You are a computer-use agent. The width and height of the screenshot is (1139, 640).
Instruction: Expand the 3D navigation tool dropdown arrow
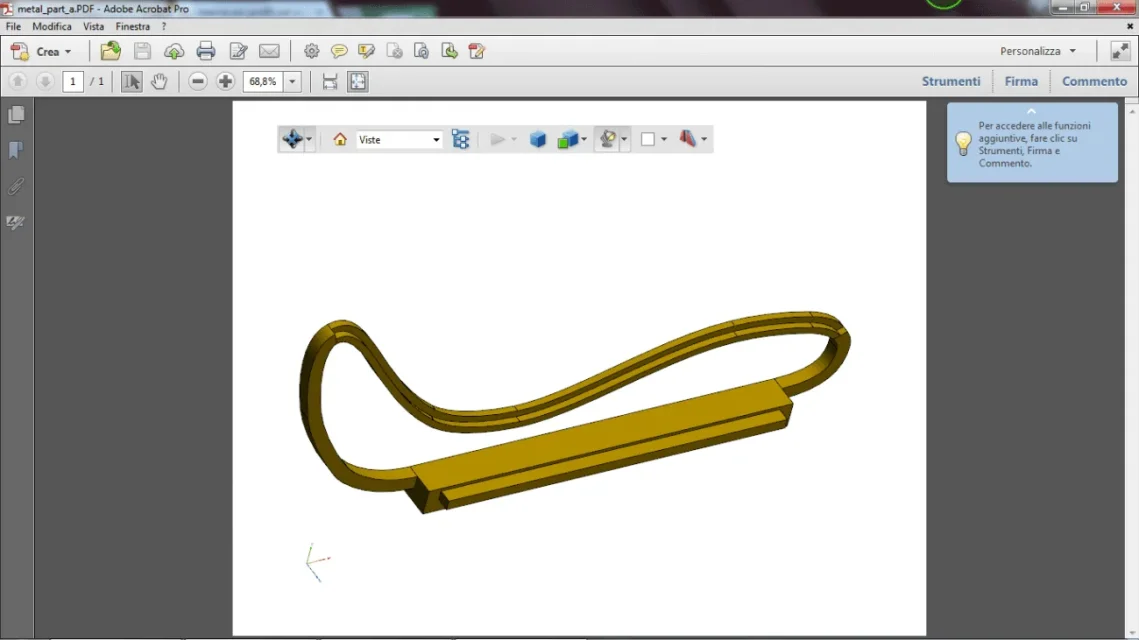pyautogui.click(x=309, y=139)
